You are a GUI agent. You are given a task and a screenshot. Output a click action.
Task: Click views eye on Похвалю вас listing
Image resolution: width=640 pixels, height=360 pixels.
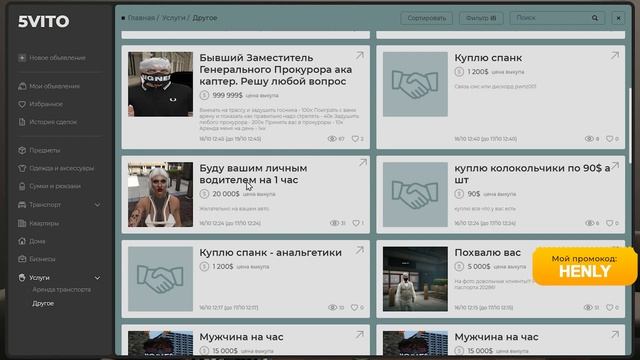click(588, 307)
